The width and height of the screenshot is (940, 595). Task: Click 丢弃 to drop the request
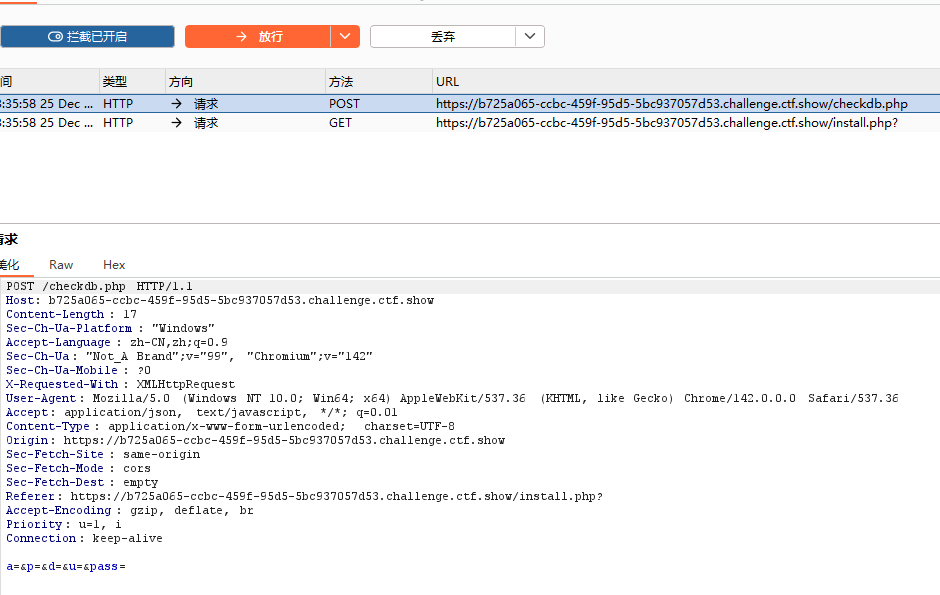click(443, 37)
